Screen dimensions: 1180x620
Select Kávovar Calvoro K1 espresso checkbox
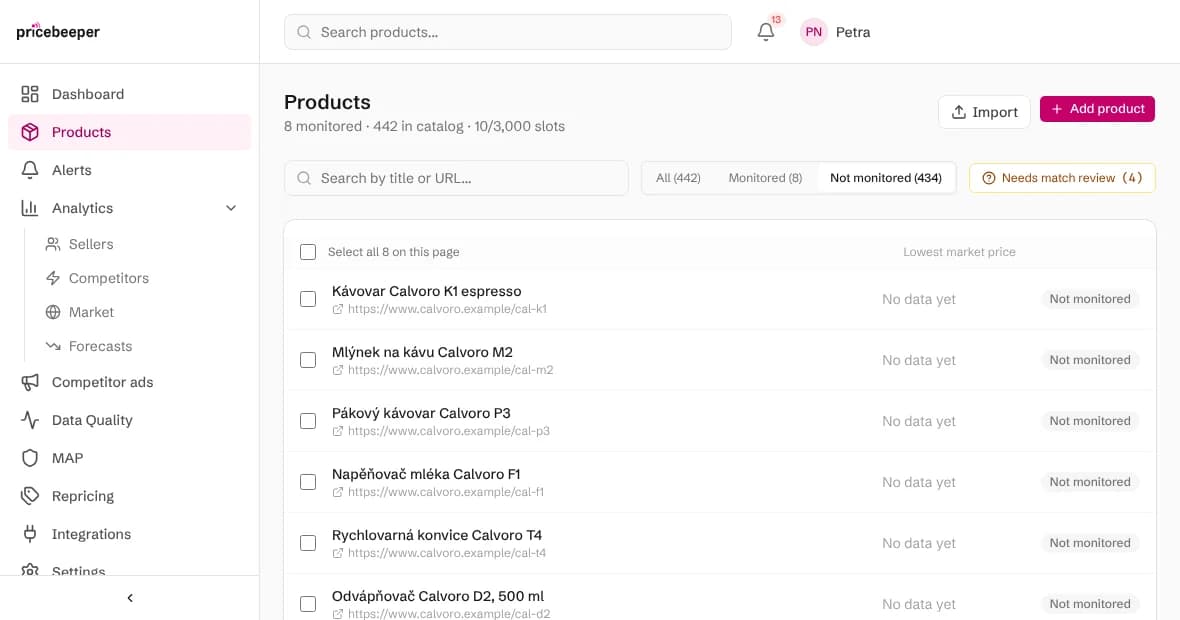click(x=308, y=299)
